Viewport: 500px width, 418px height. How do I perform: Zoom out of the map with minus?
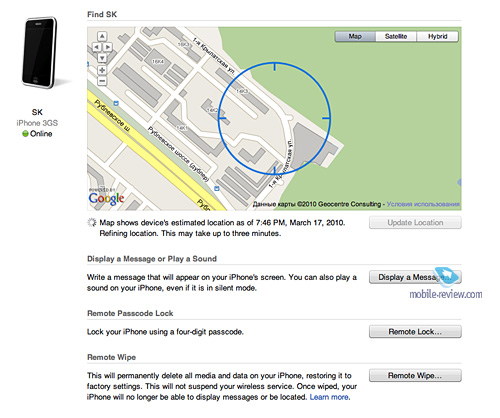point(102,81)
